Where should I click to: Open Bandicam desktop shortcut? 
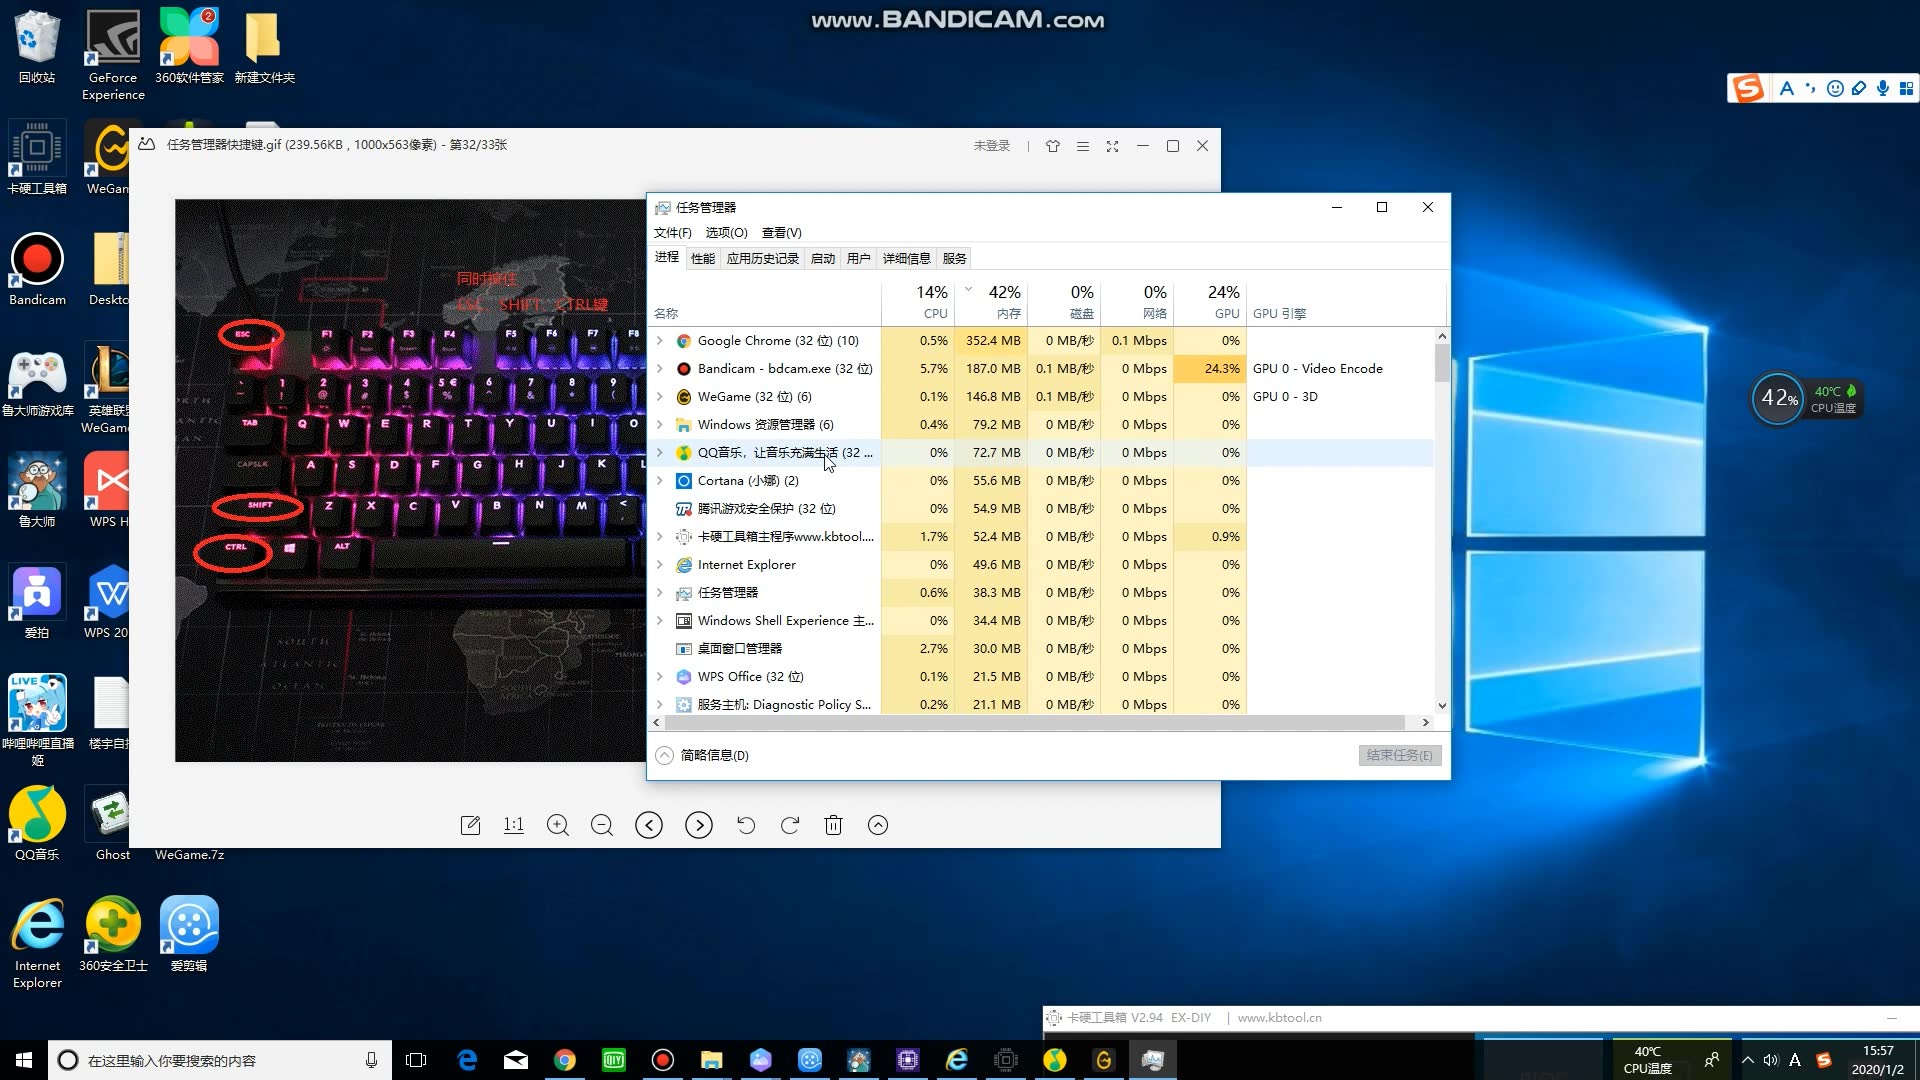click(x=37, y=270)
